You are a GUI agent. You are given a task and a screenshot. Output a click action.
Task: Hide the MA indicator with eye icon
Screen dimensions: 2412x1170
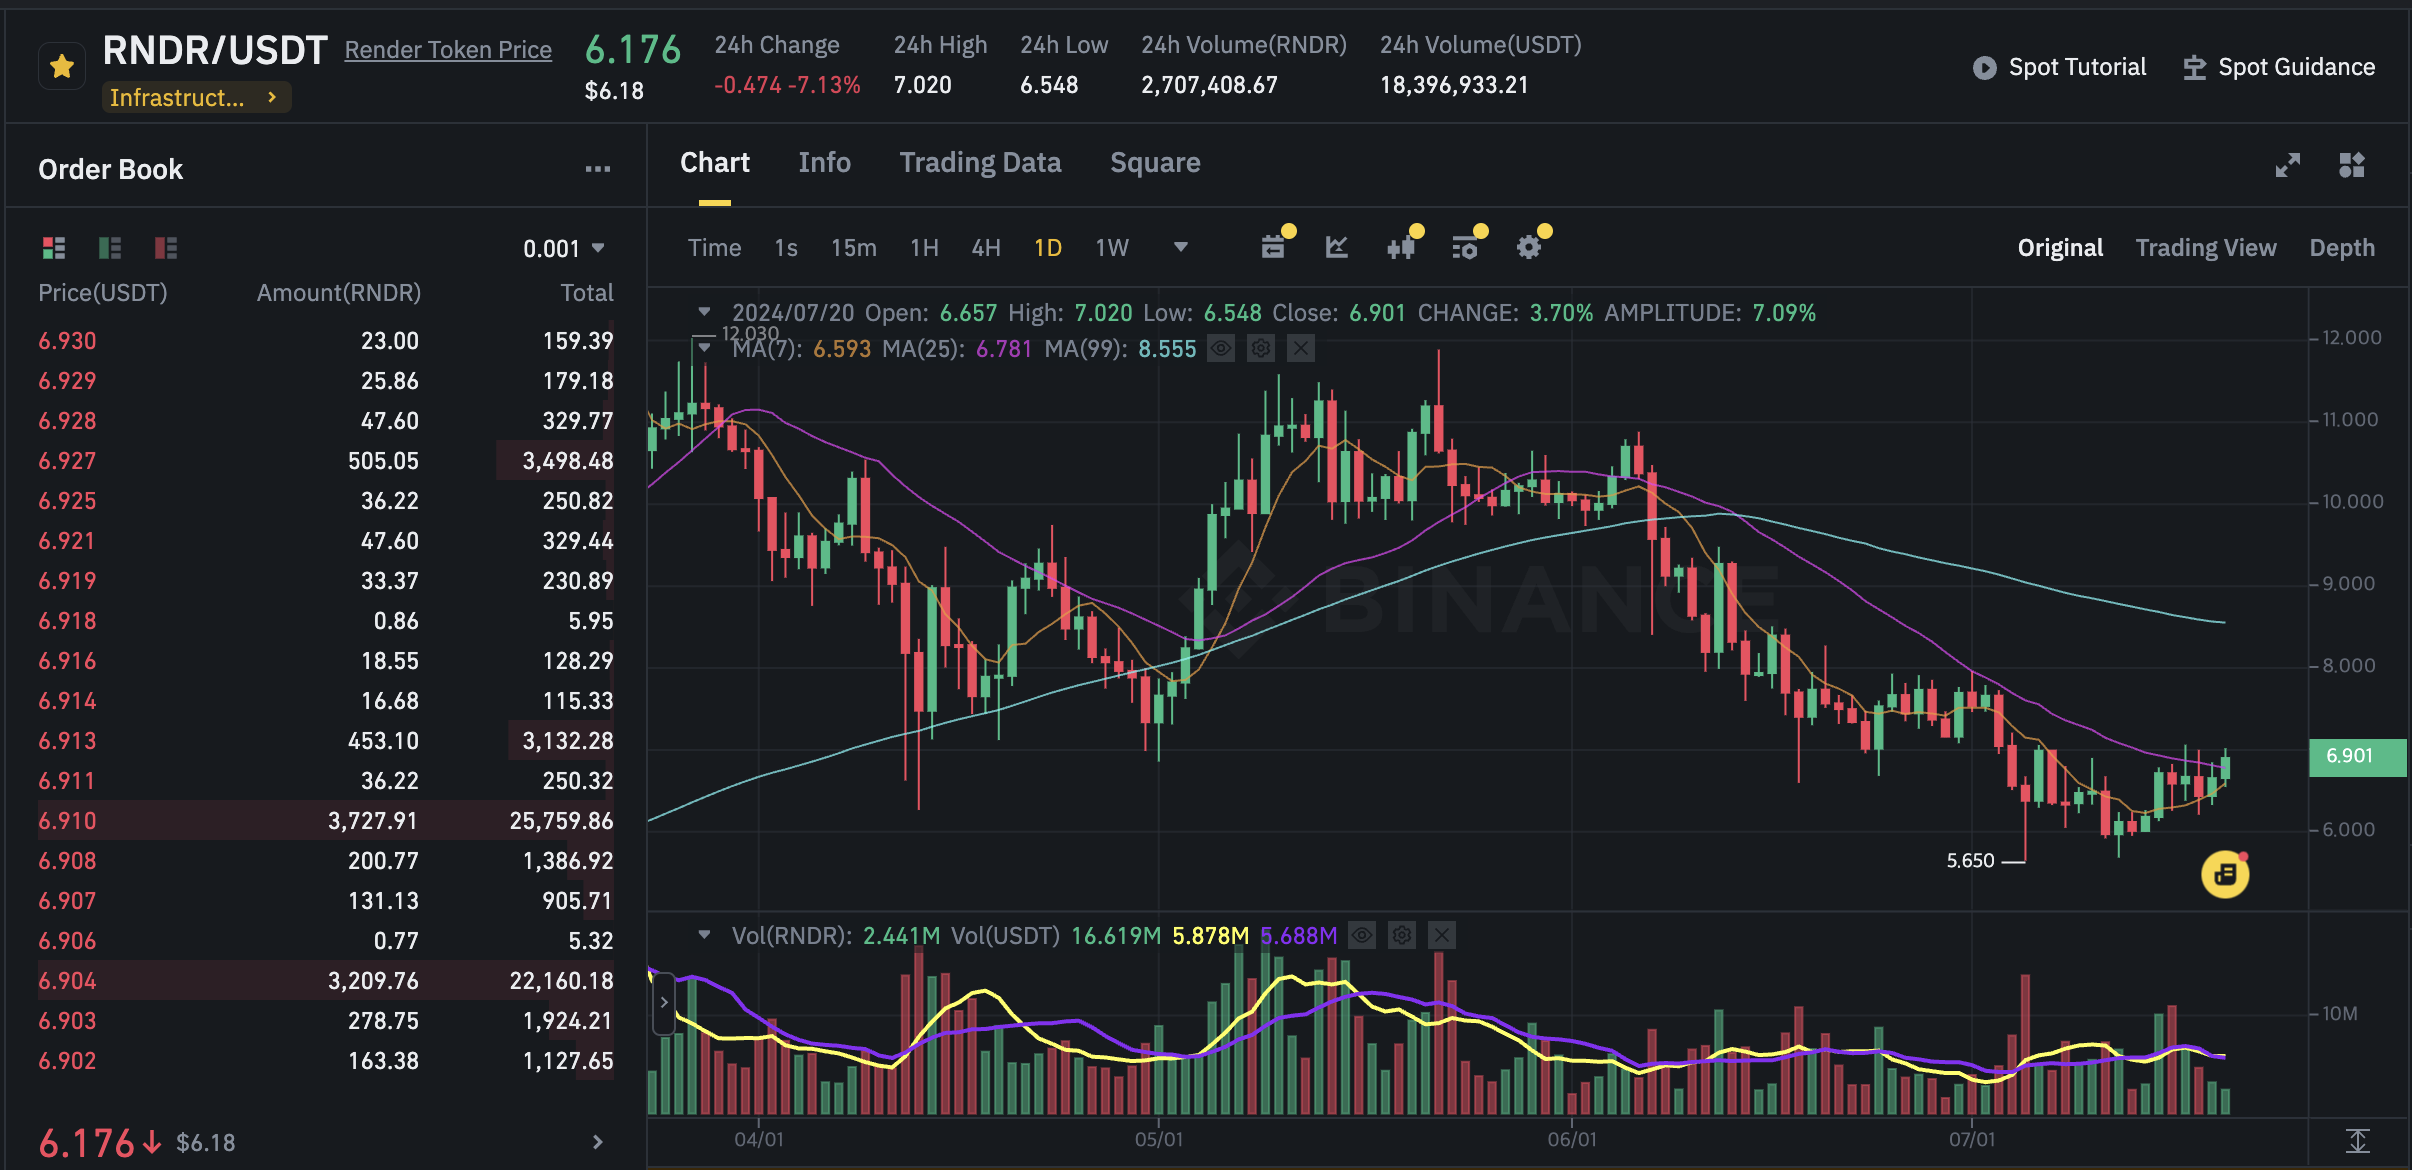[x=1221, y=349]
